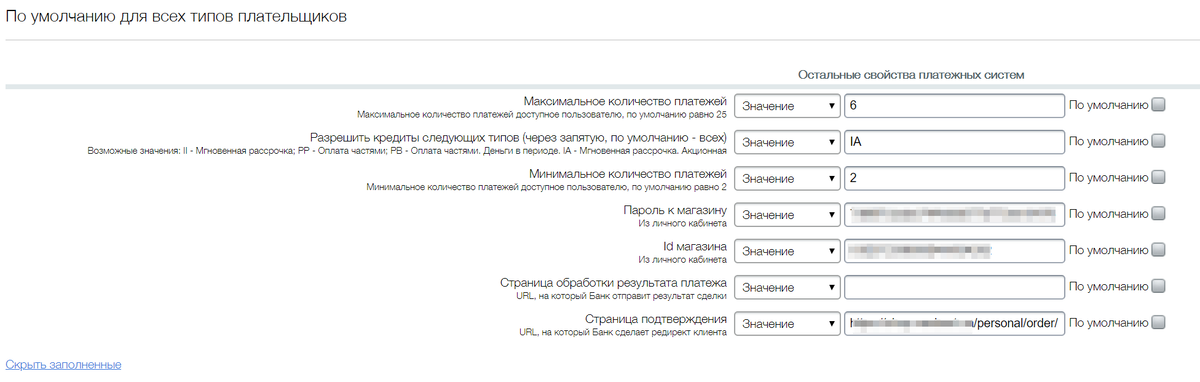Expand 'Значение' dropdown for Страница подтверждения
1200x382 pixels.
[x=787, y=324]
